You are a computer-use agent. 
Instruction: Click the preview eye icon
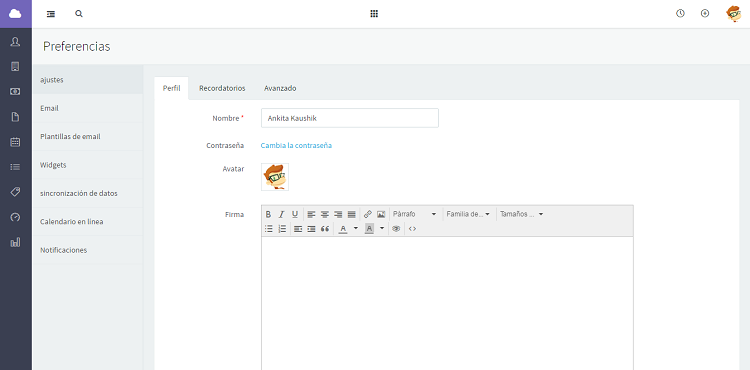tap(396, 229)
